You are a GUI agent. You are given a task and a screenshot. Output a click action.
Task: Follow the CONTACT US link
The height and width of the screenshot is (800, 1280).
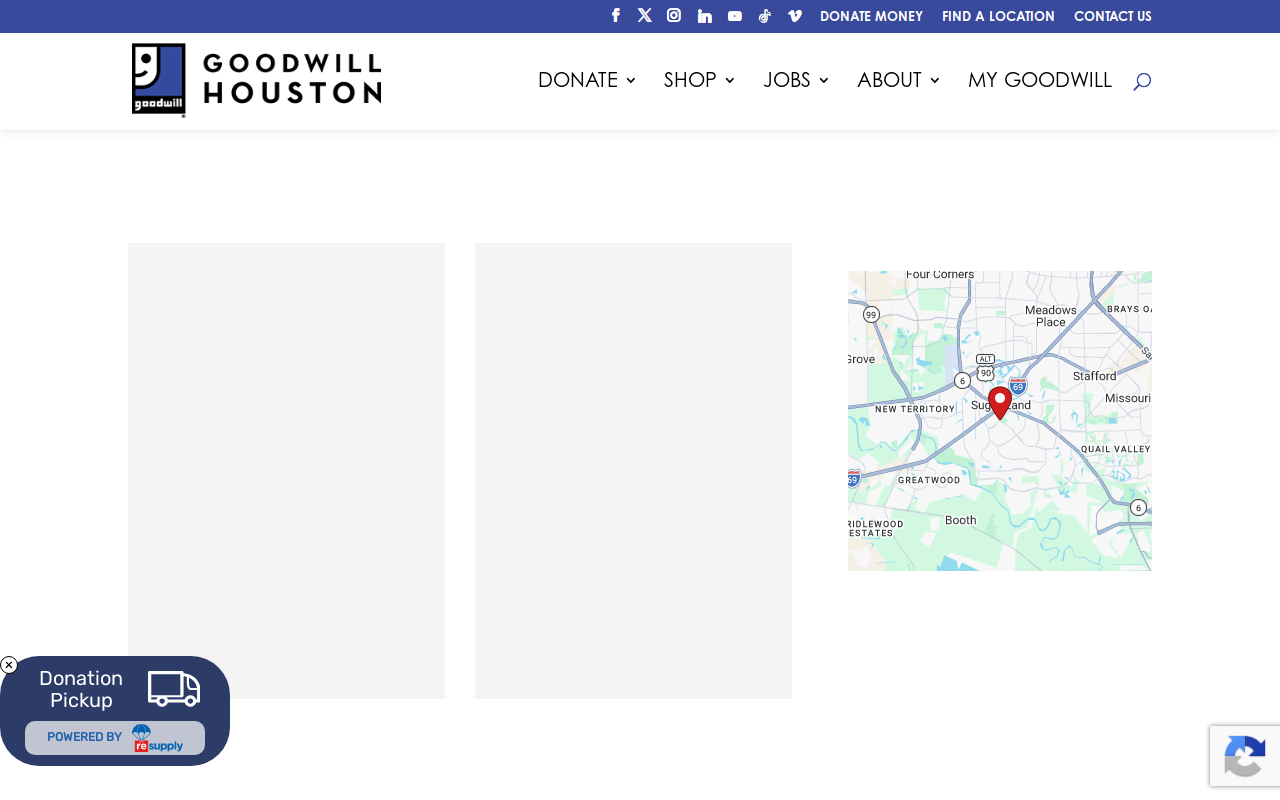(x=1113, y=16)
